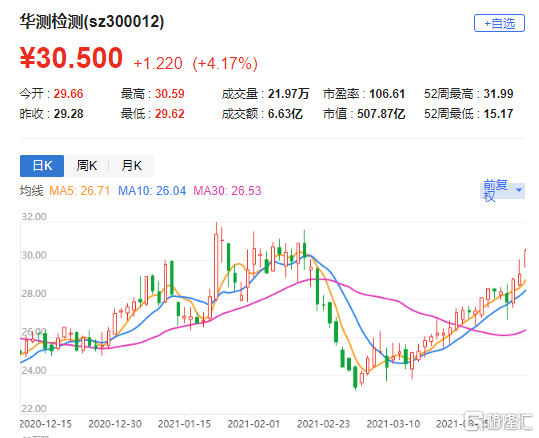Click the 28.00 y-axis label
Image resolution: width=539 pixels, height=438 pixels.
pyautogui.click(x=34, y=294)
